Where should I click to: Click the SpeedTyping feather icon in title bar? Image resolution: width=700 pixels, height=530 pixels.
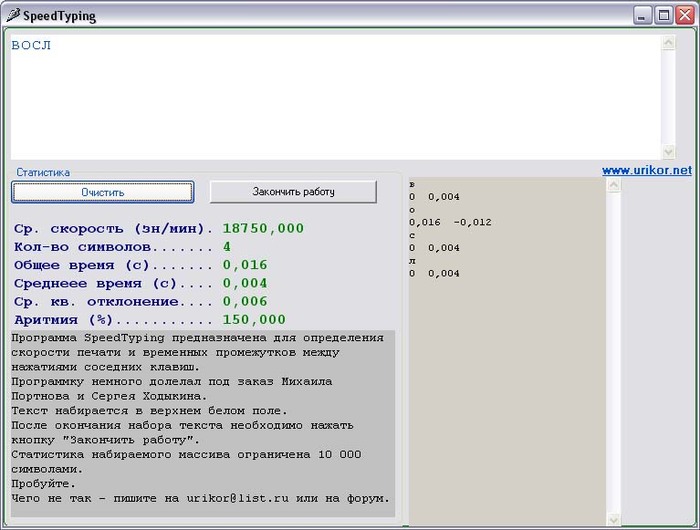pos(13,16)
